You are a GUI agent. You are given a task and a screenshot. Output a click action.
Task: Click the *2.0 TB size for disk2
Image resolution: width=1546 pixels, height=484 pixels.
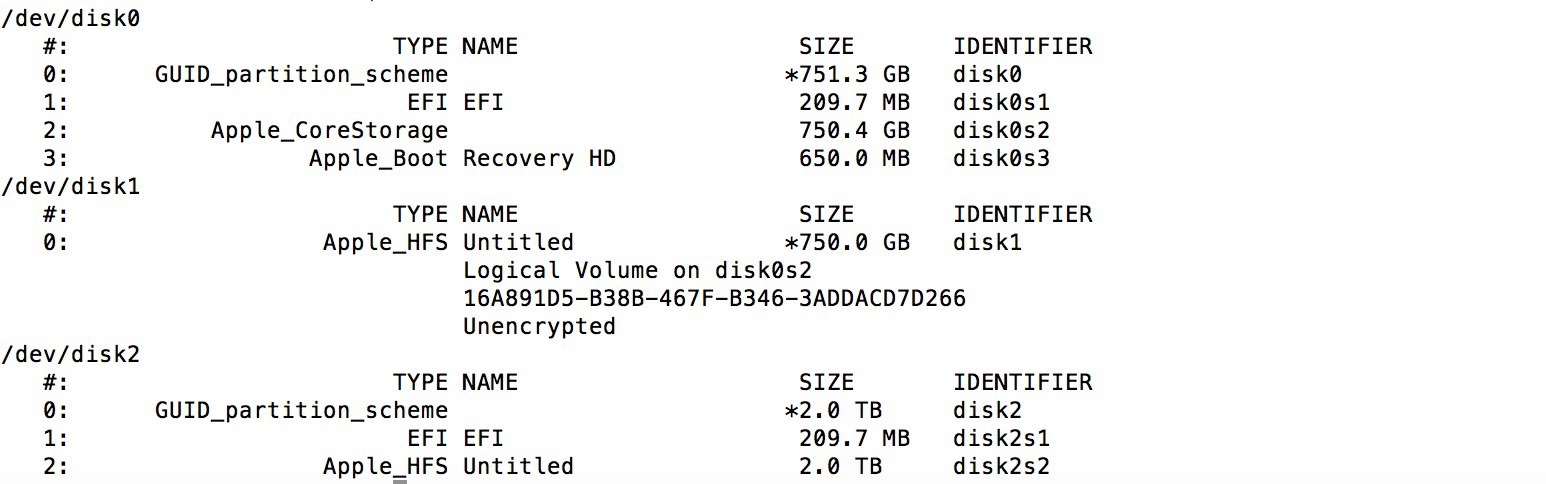833,410
